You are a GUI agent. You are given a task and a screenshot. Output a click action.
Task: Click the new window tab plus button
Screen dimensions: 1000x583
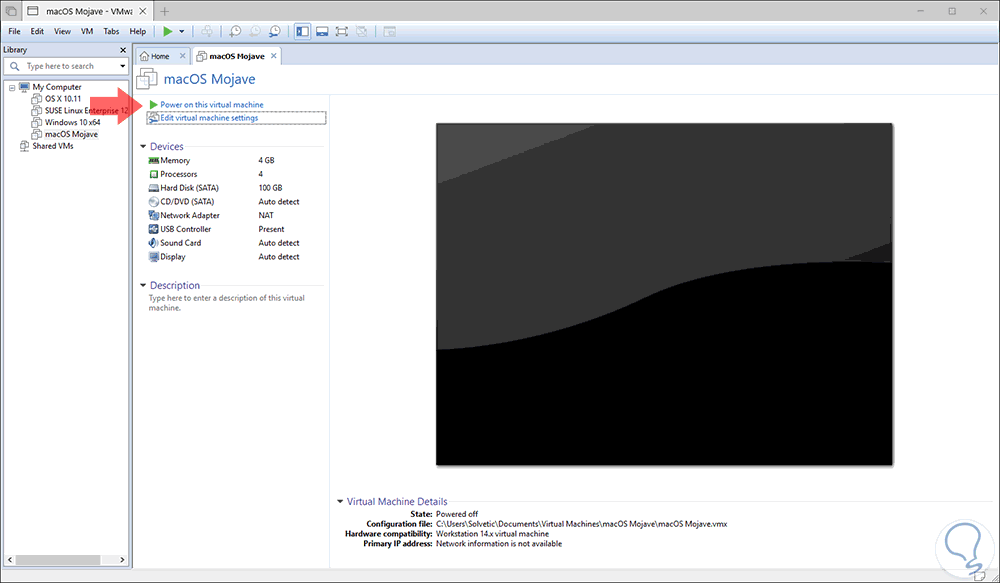(x=165, y=11)
